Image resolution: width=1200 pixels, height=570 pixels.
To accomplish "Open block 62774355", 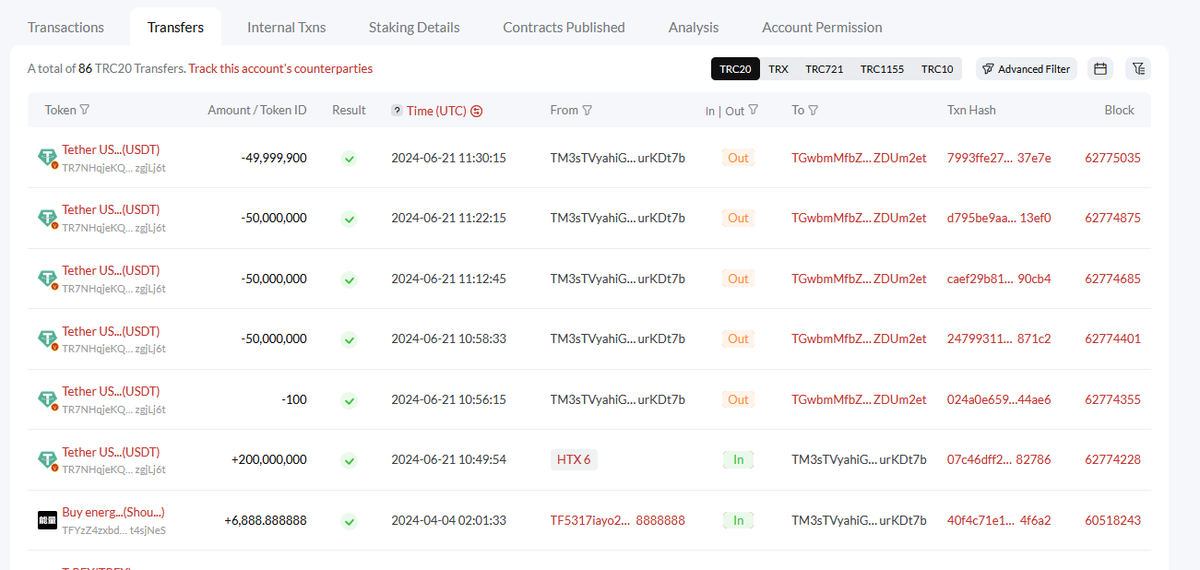I will coord(1113,400).
